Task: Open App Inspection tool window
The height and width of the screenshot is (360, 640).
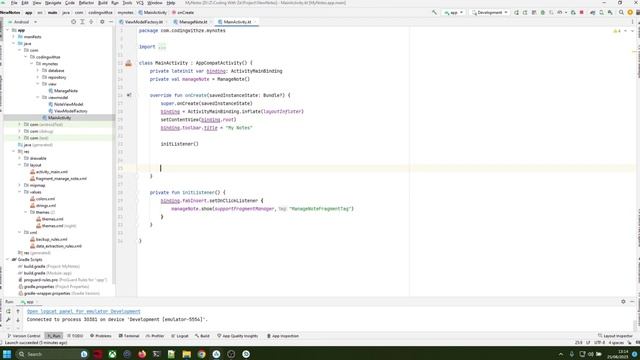Action: pos(283,336)
